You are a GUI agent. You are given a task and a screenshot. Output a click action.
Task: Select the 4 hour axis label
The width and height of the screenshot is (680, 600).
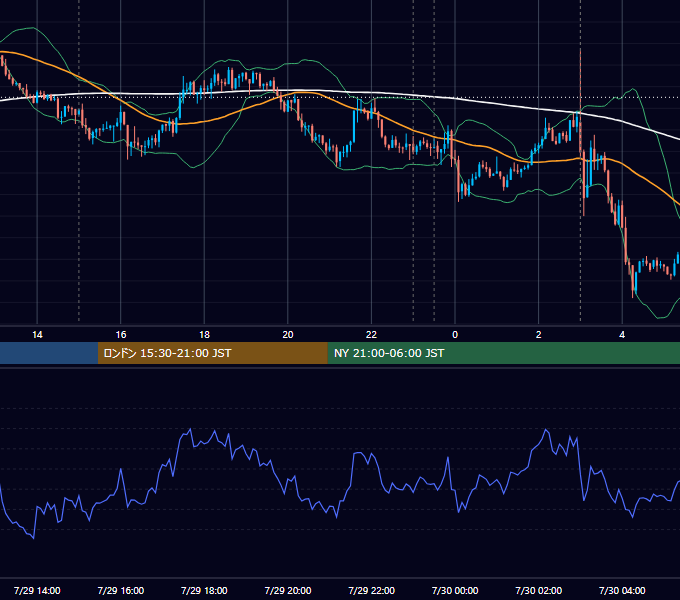(x=622, y=335)
